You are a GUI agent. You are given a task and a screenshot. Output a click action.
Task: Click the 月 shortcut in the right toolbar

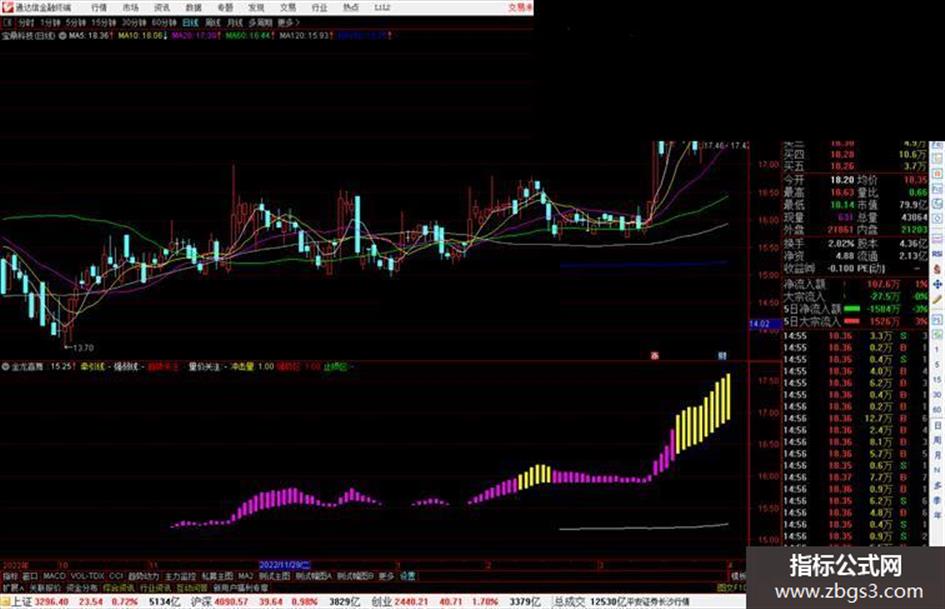(x=937, y=455)
